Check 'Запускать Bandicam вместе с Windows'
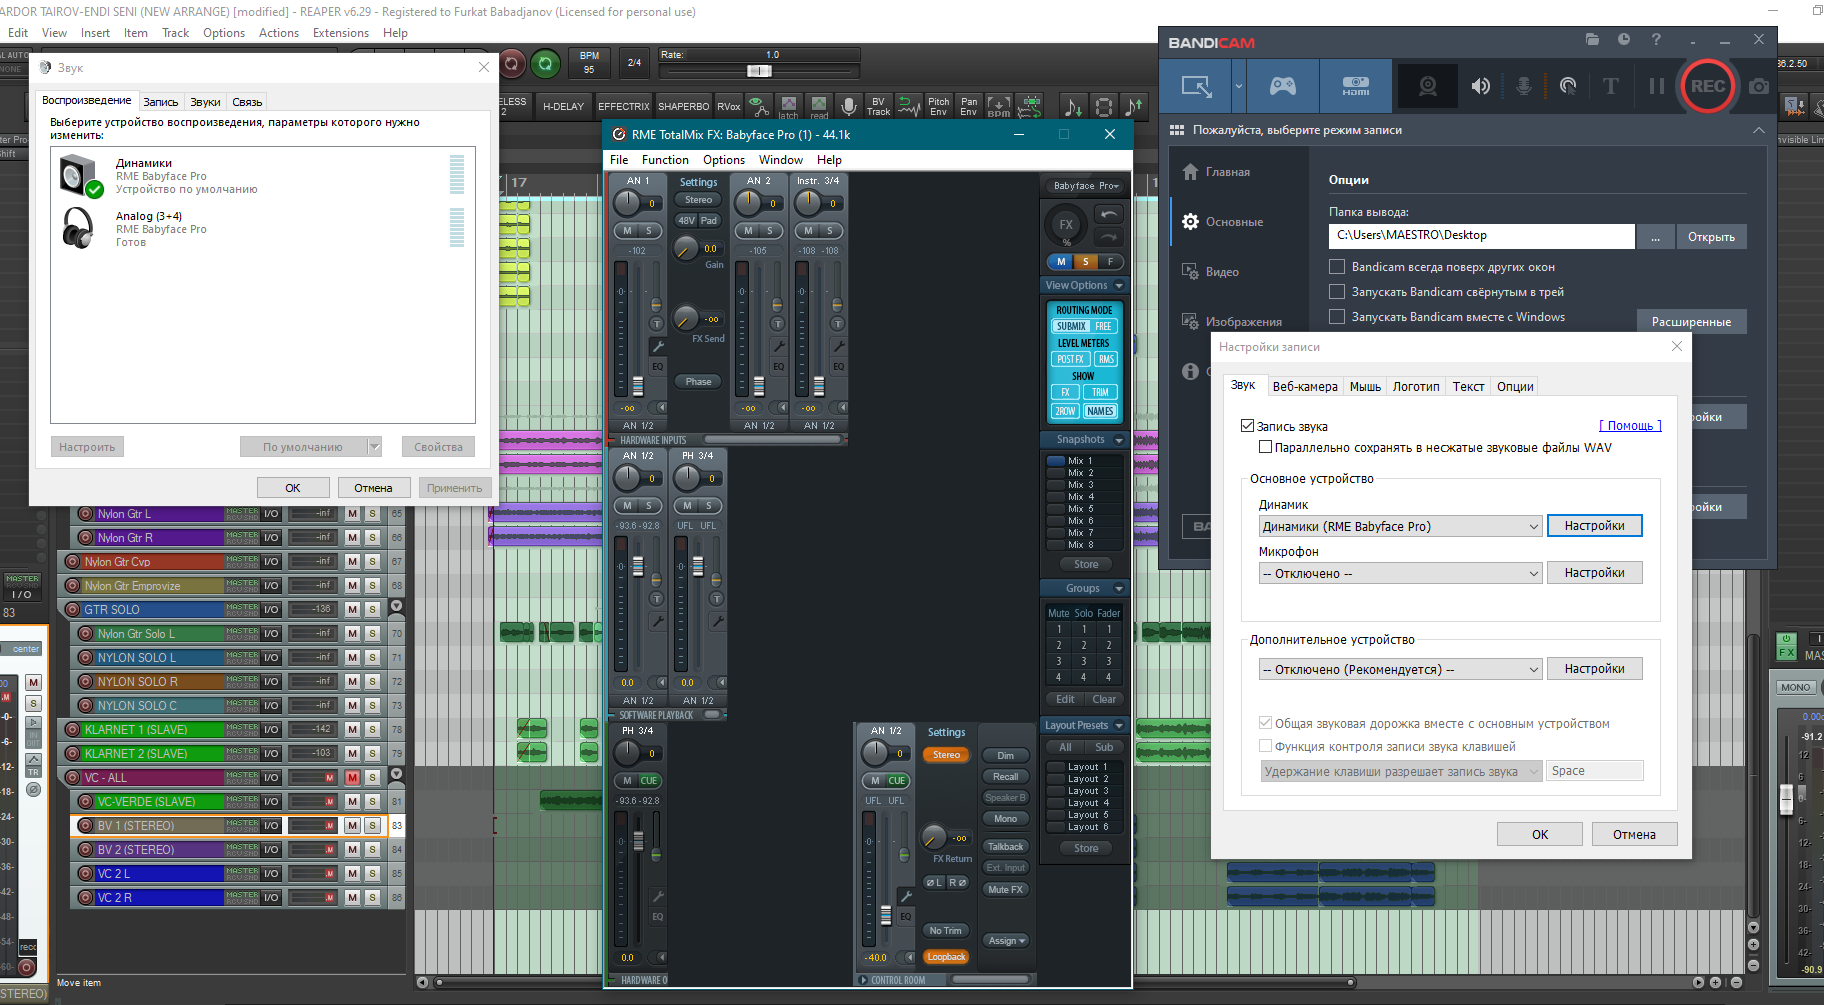The image size is (1824, 1005). tap(1336, 317)
